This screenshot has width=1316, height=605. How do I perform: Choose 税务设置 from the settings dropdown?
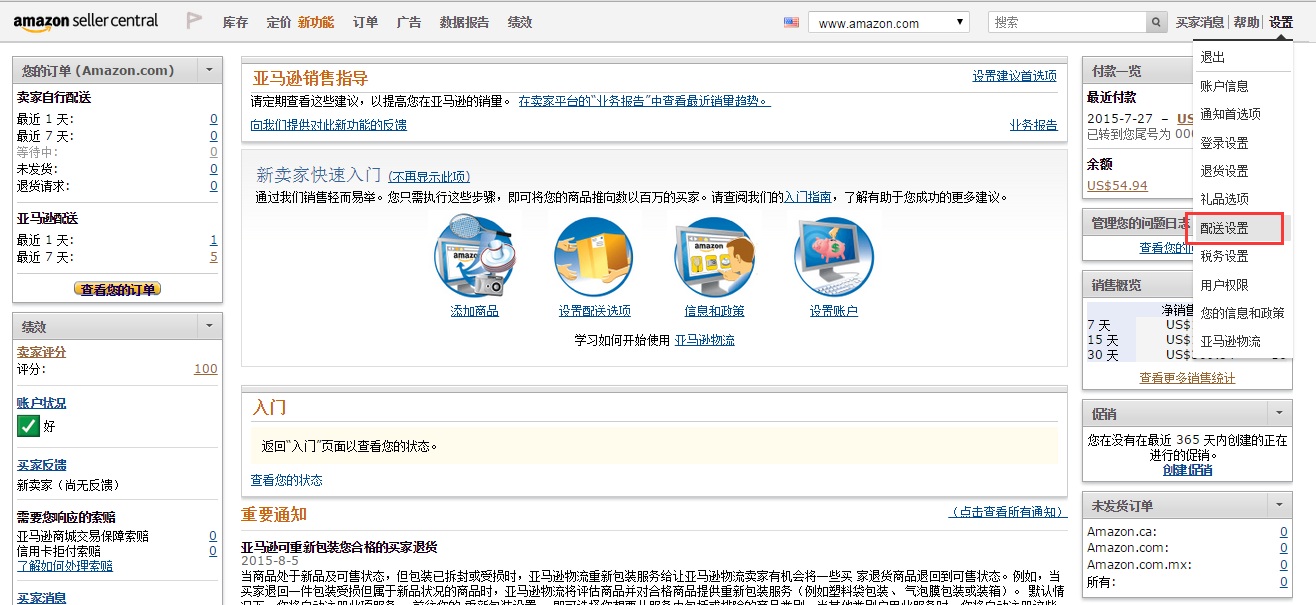[1224, 256]
